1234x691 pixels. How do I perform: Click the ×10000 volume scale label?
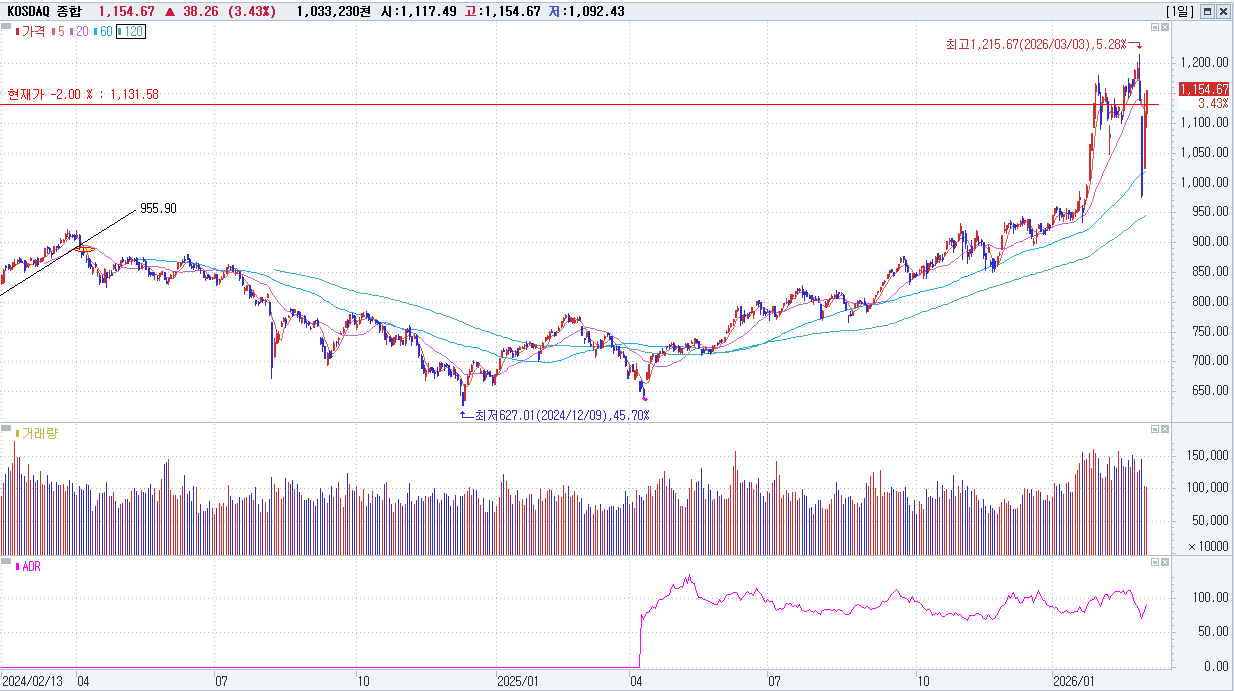pyautogui.click(x=1208, y=545)
